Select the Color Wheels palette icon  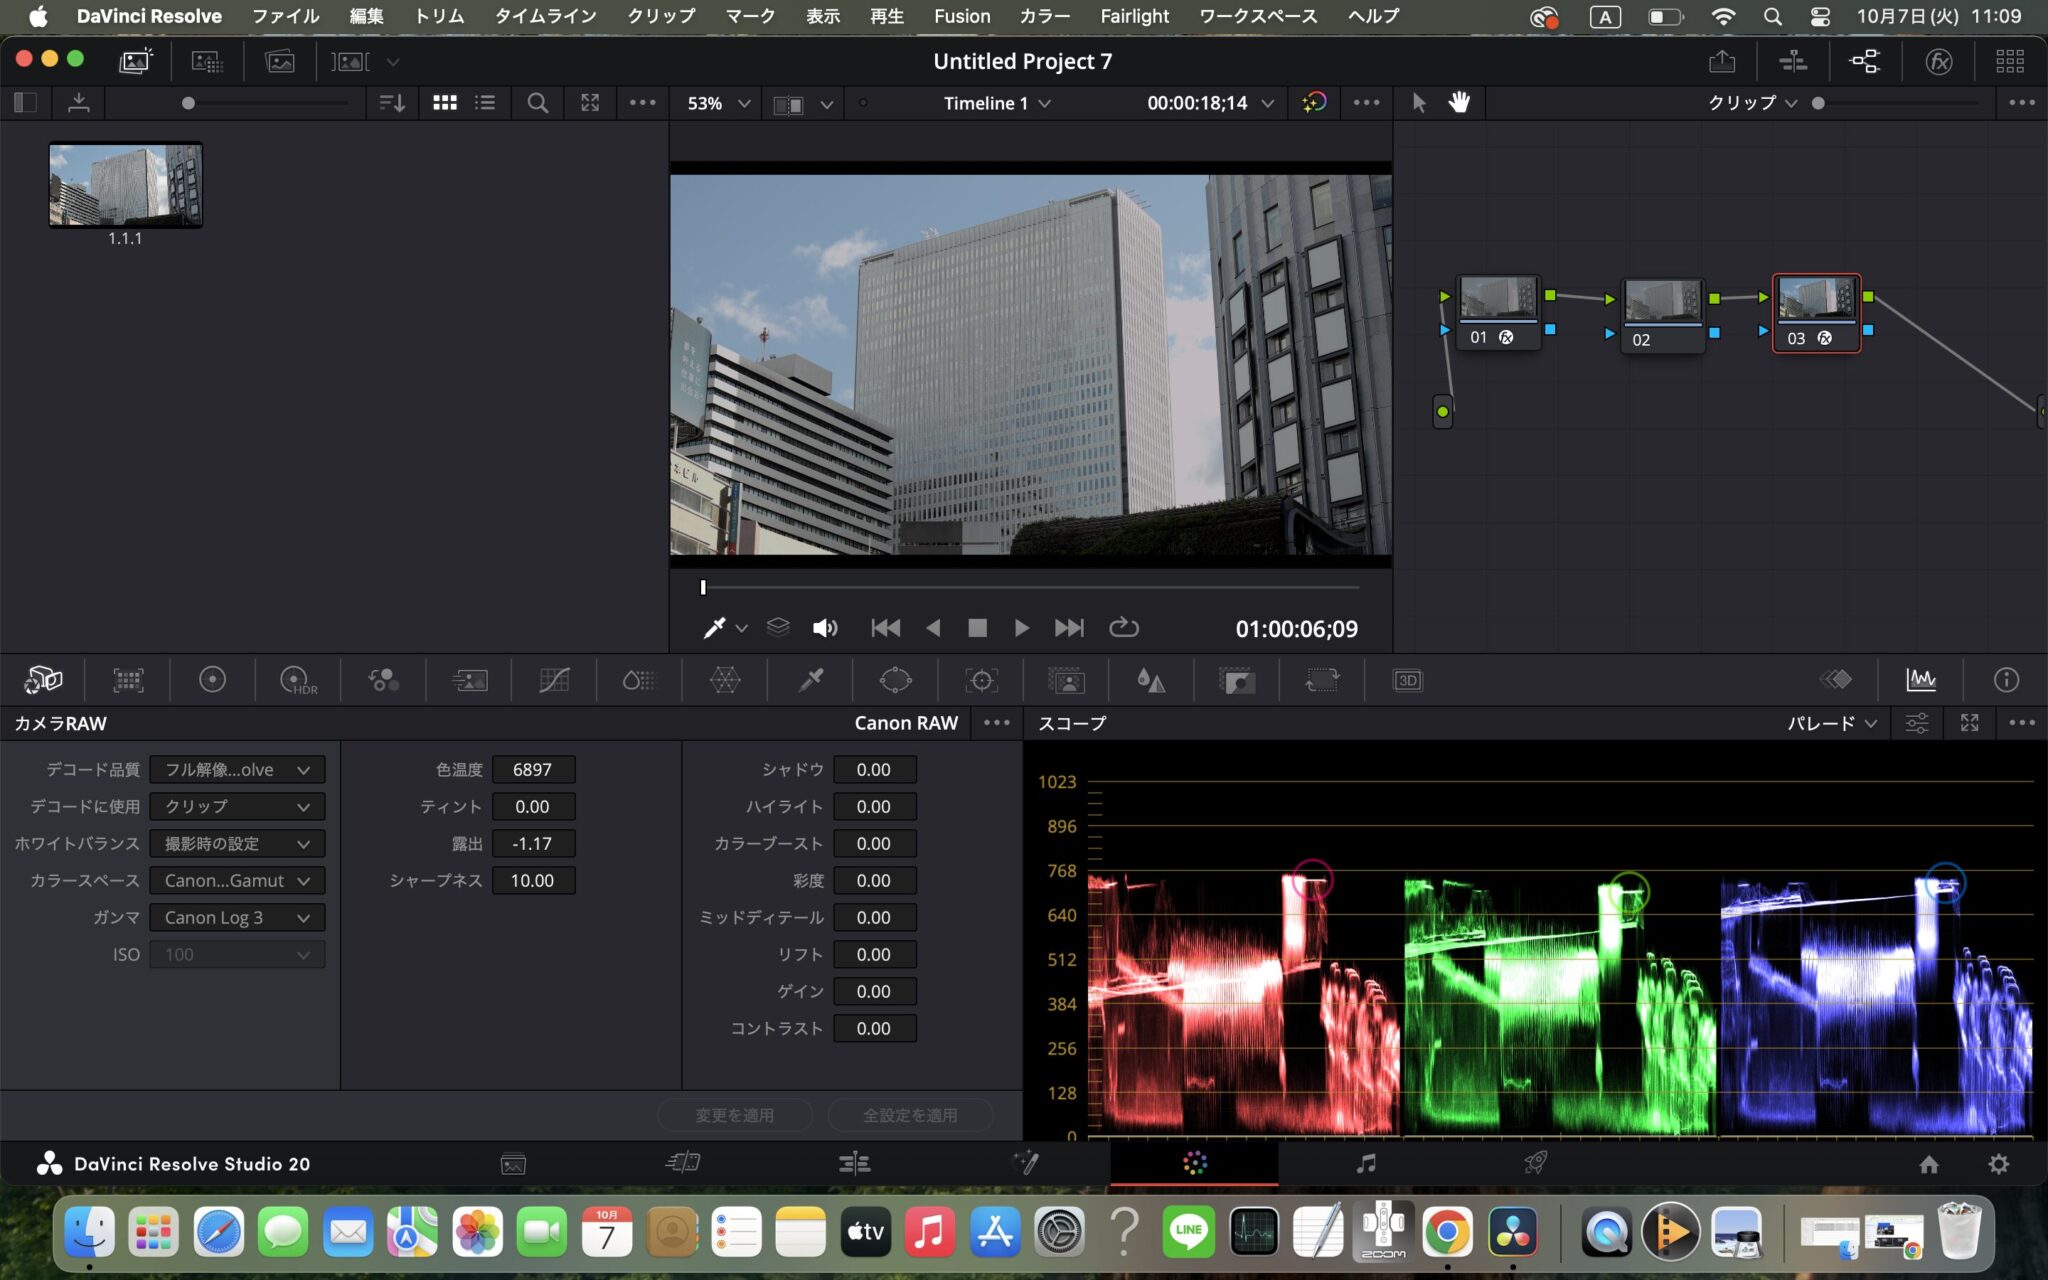coord(212,681)
